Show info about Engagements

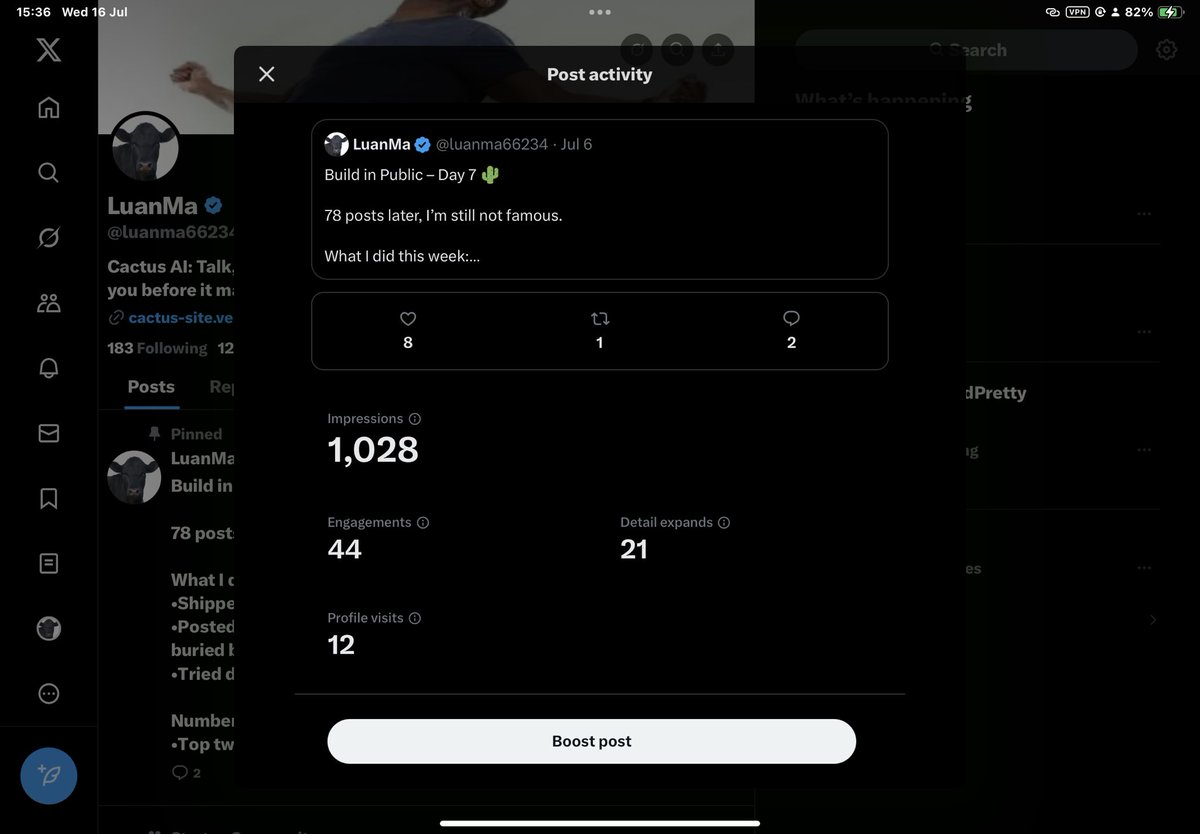click(423, 523)
